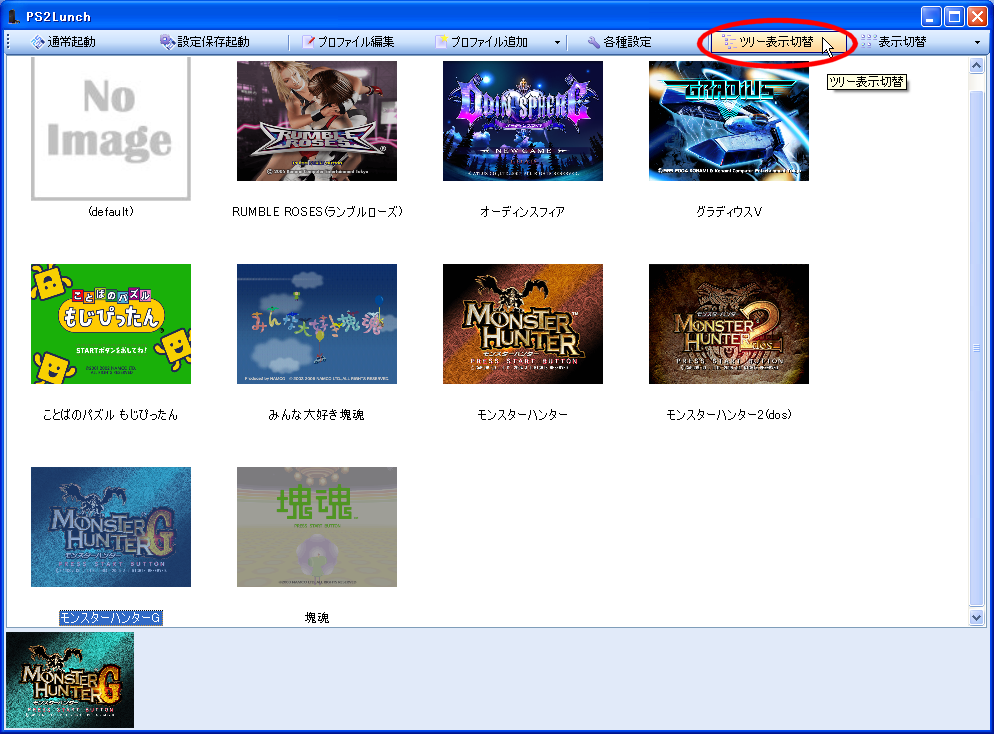994x734 pixels.
Task: Click the モンスターハンター2(dos) label
Action: pyautogui.click(x=729, y=415)
